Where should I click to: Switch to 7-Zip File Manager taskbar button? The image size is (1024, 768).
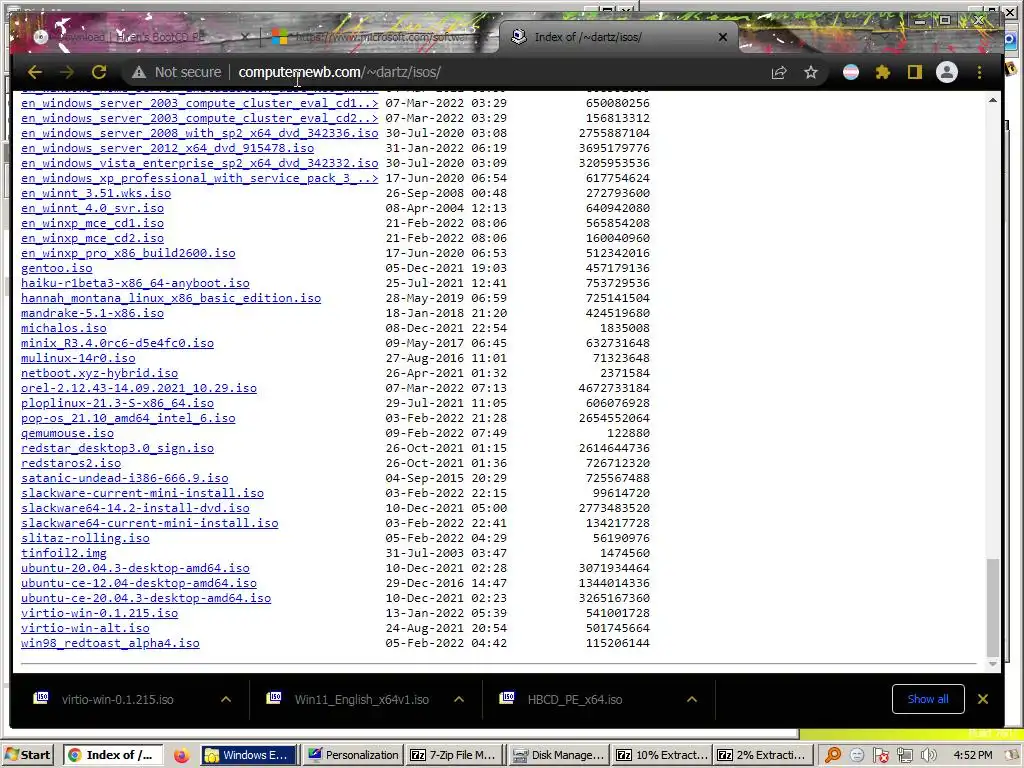point(455,755)
